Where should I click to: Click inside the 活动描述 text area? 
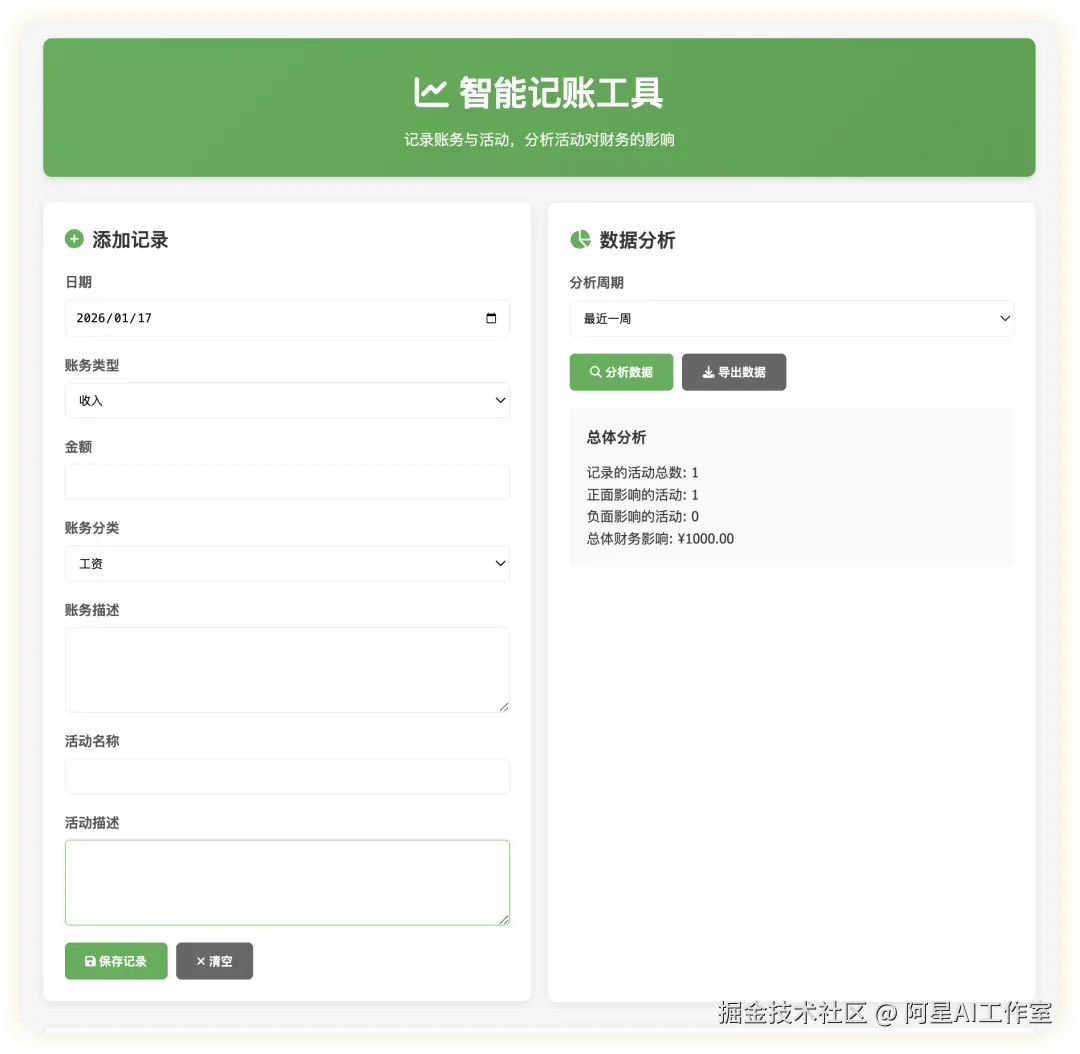pyautogui.click(x=287, y=880)
